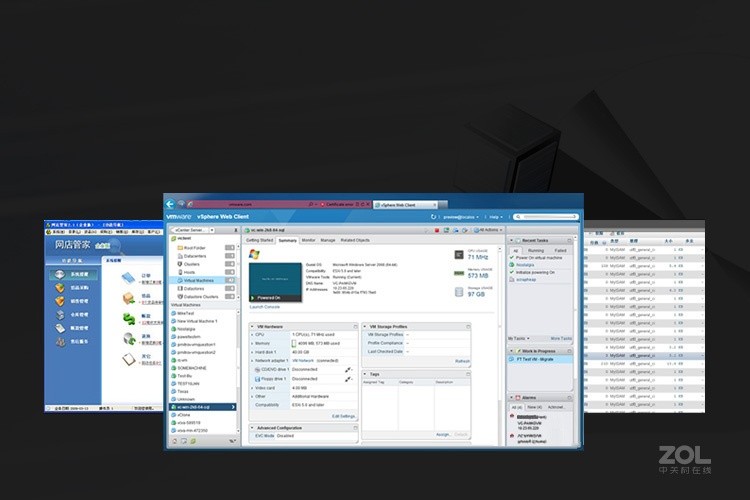This screenshot has width=750, height=500.
Task: Click the Assign link in Tags panel
Action: pos(442,434)
